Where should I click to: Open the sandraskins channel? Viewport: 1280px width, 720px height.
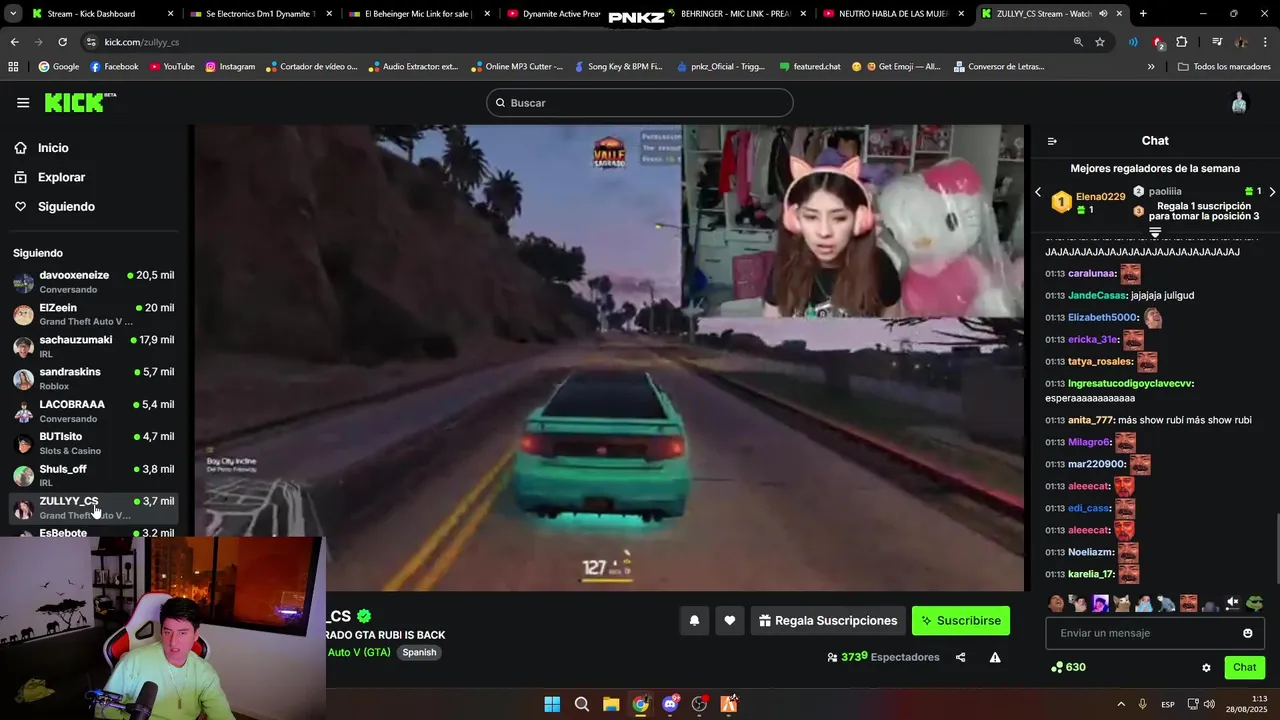93,378
